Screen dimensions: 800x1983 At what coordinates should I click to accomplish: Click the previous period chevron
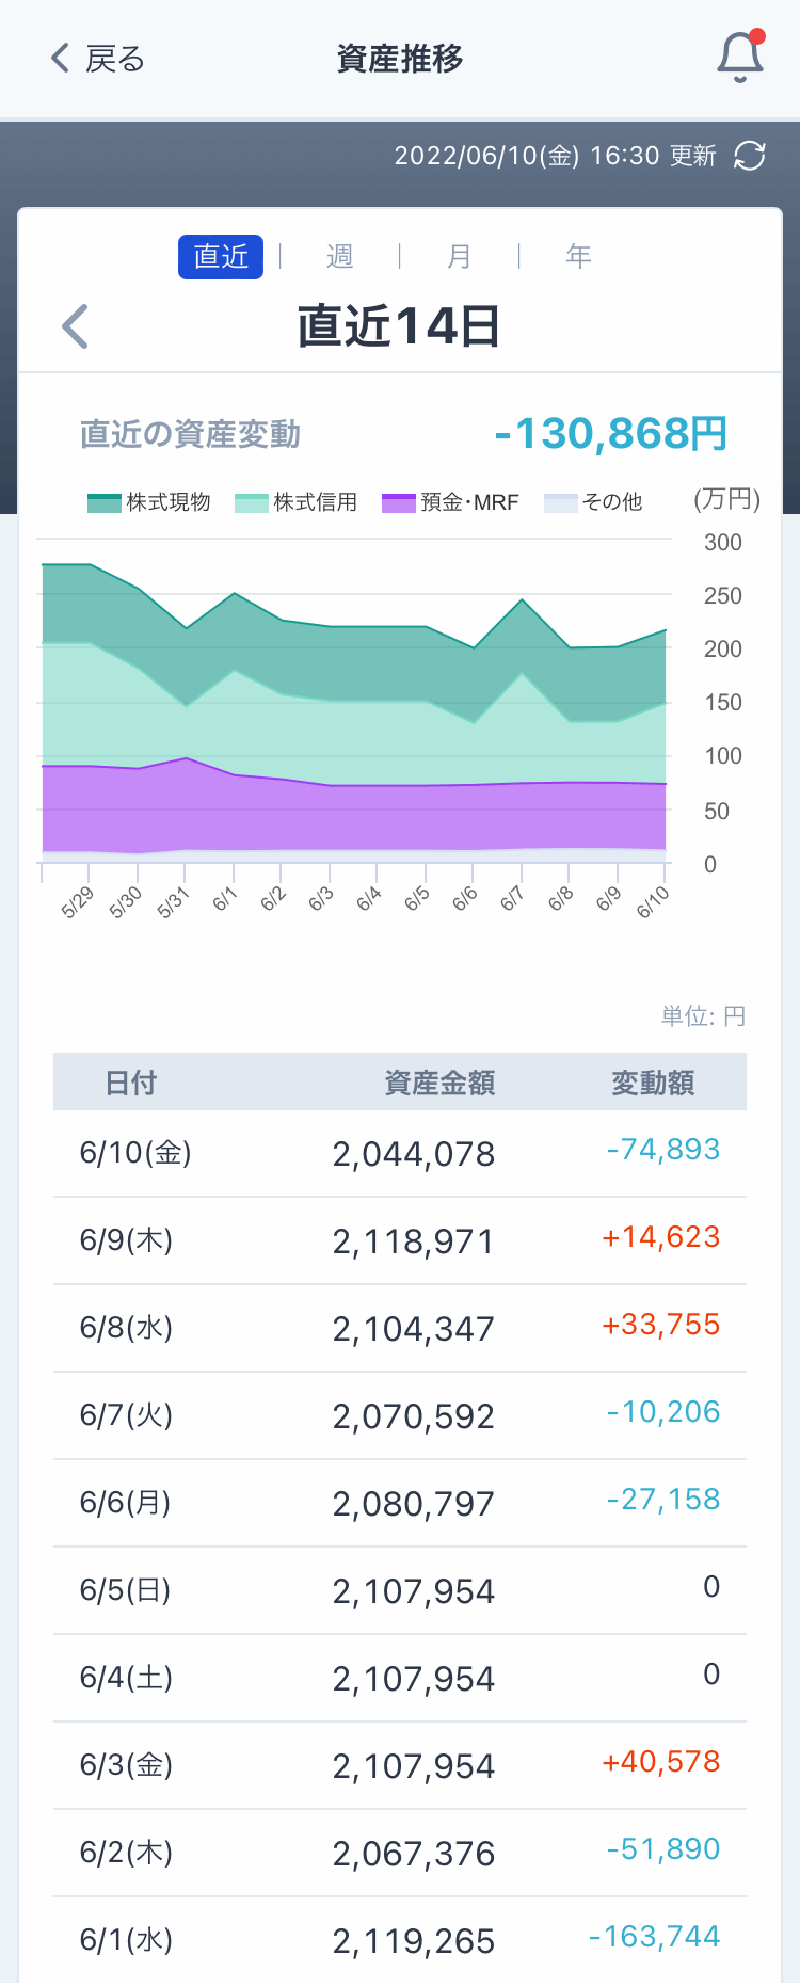point(76,326)
